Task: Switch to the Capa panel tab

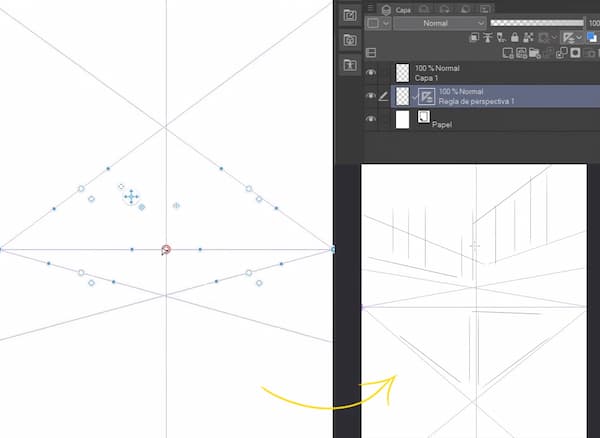Action: pos(403,8)
